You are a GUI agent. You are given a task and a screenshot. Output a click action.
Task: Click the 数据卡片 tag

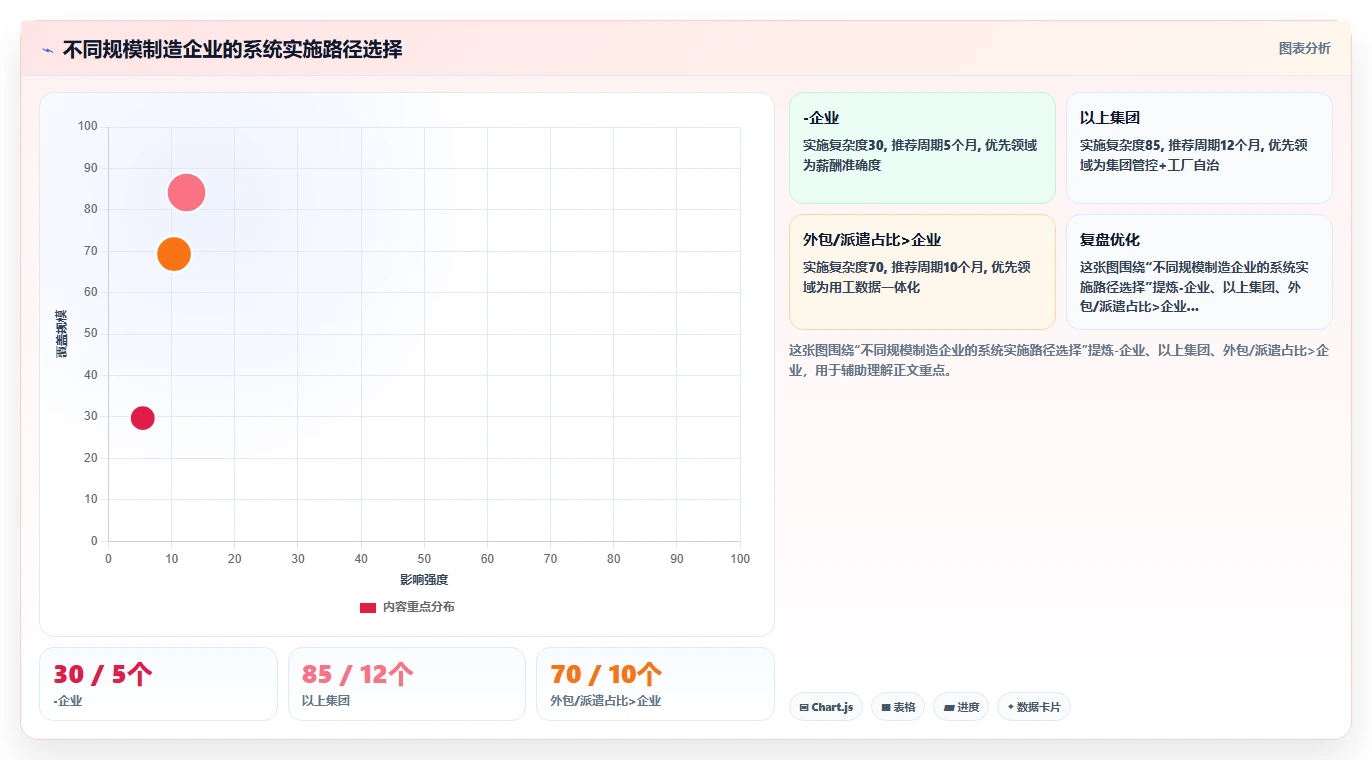click(1034, 707)
